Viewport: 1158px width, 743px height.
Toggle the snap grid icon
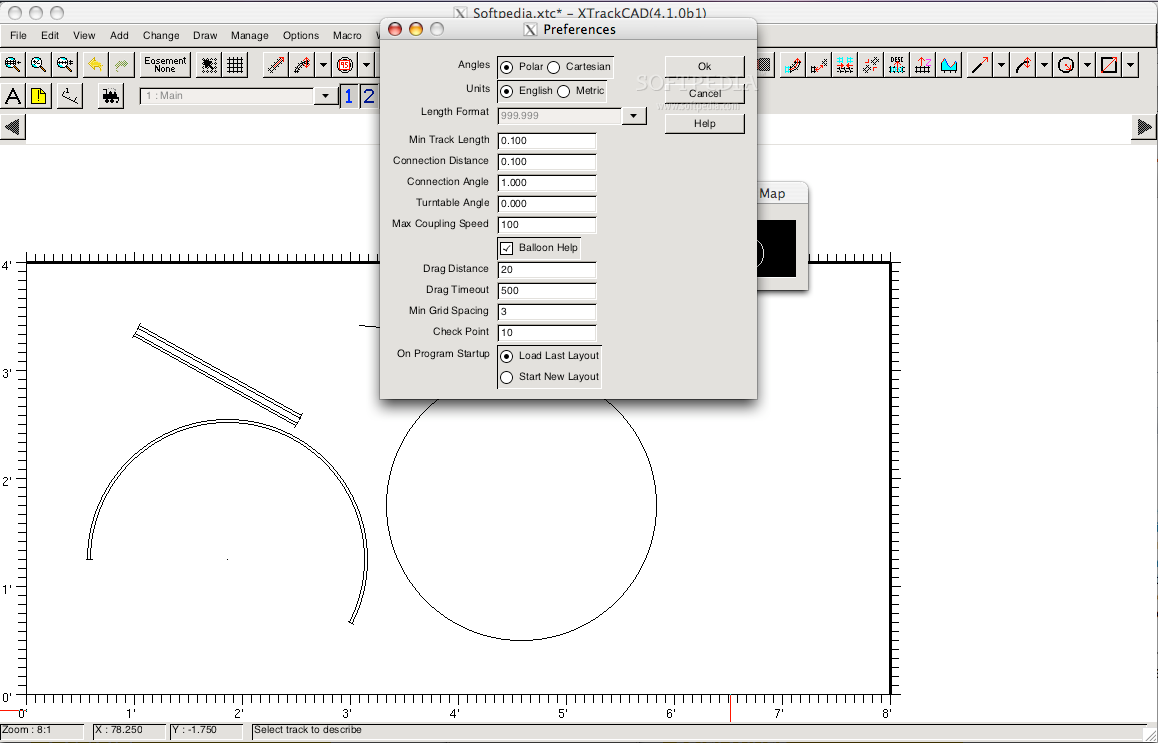pos(236,65)
